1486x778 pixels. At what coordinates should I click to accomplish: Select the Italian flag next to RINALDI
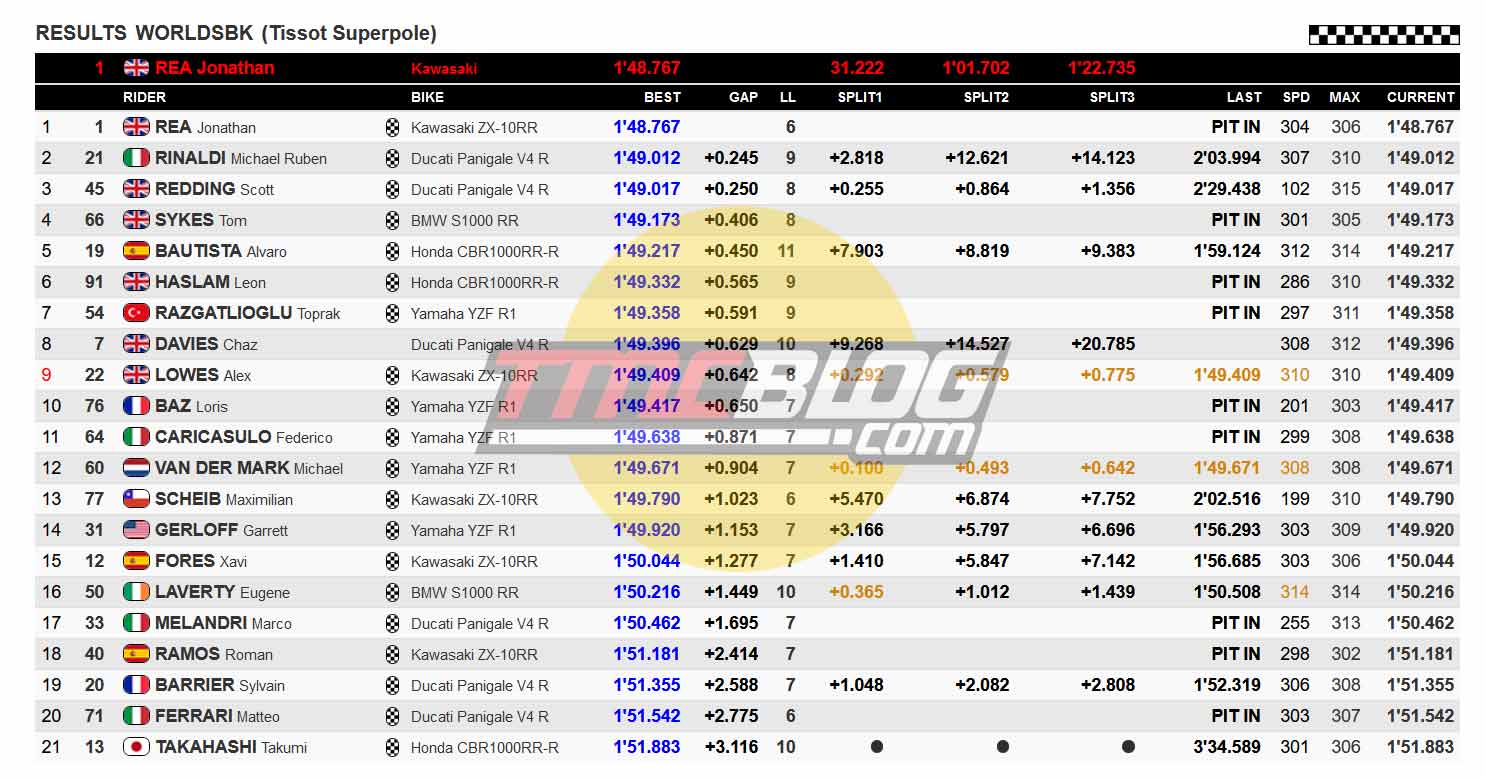[136, 158]
